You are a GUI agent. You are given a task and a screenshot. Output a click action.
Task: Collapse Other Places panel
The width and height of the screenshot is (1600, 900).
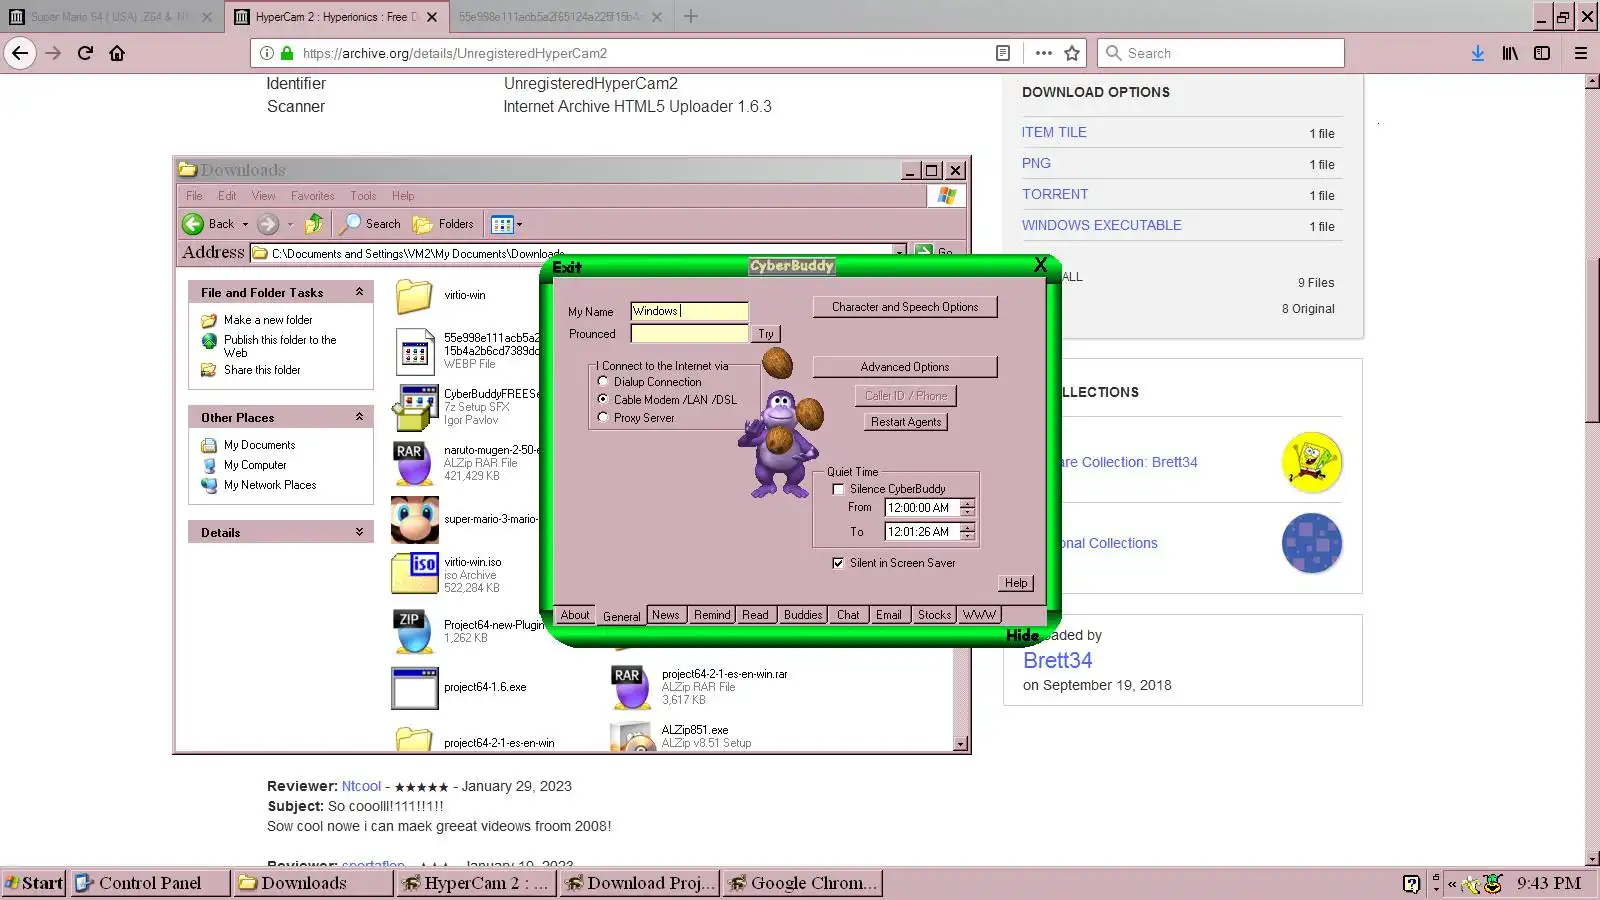click(359, 417)
